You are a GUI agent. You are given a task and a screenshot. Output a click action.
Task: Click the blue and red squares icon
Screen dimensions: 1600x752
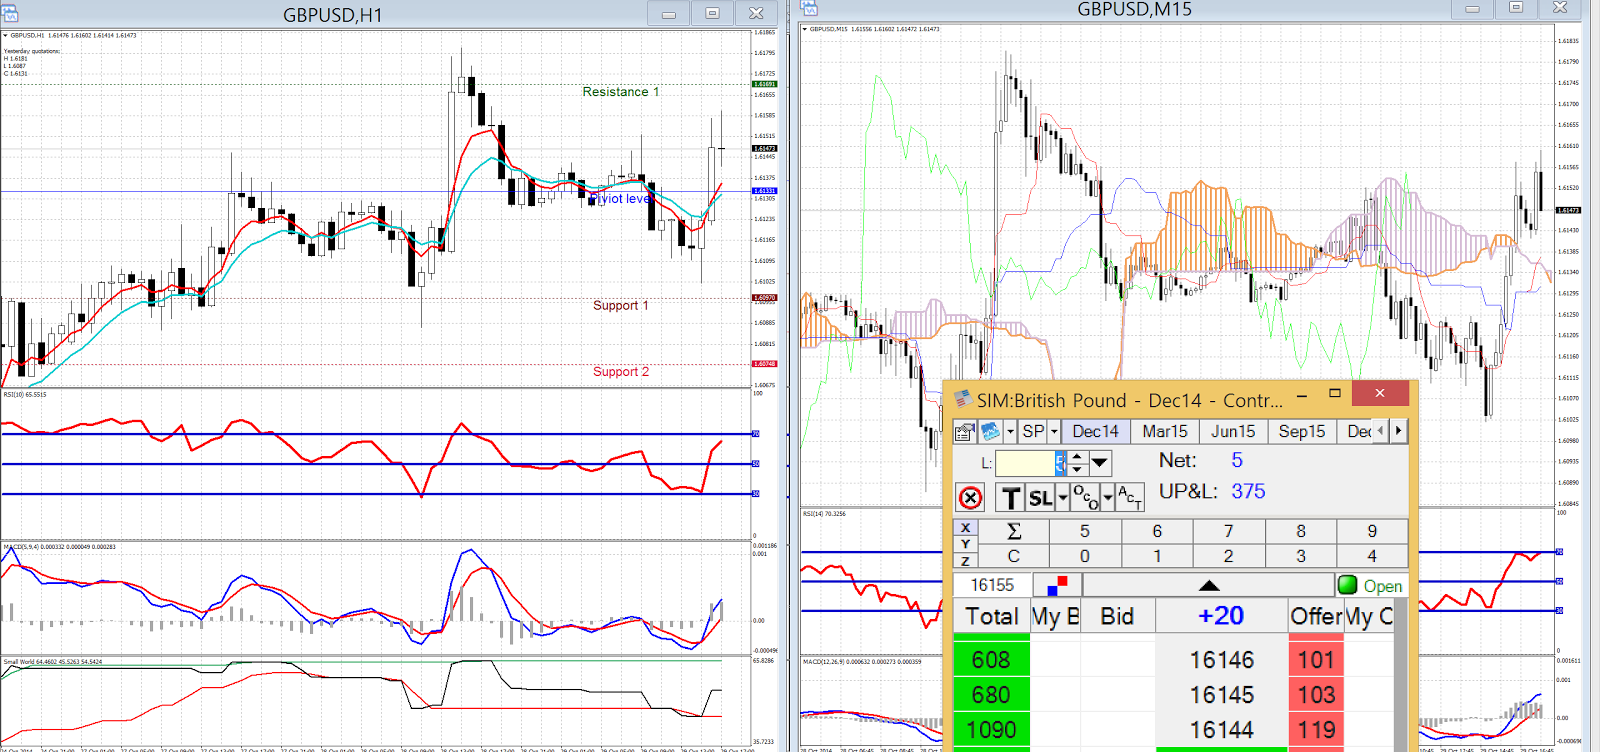click(1057, 585)
